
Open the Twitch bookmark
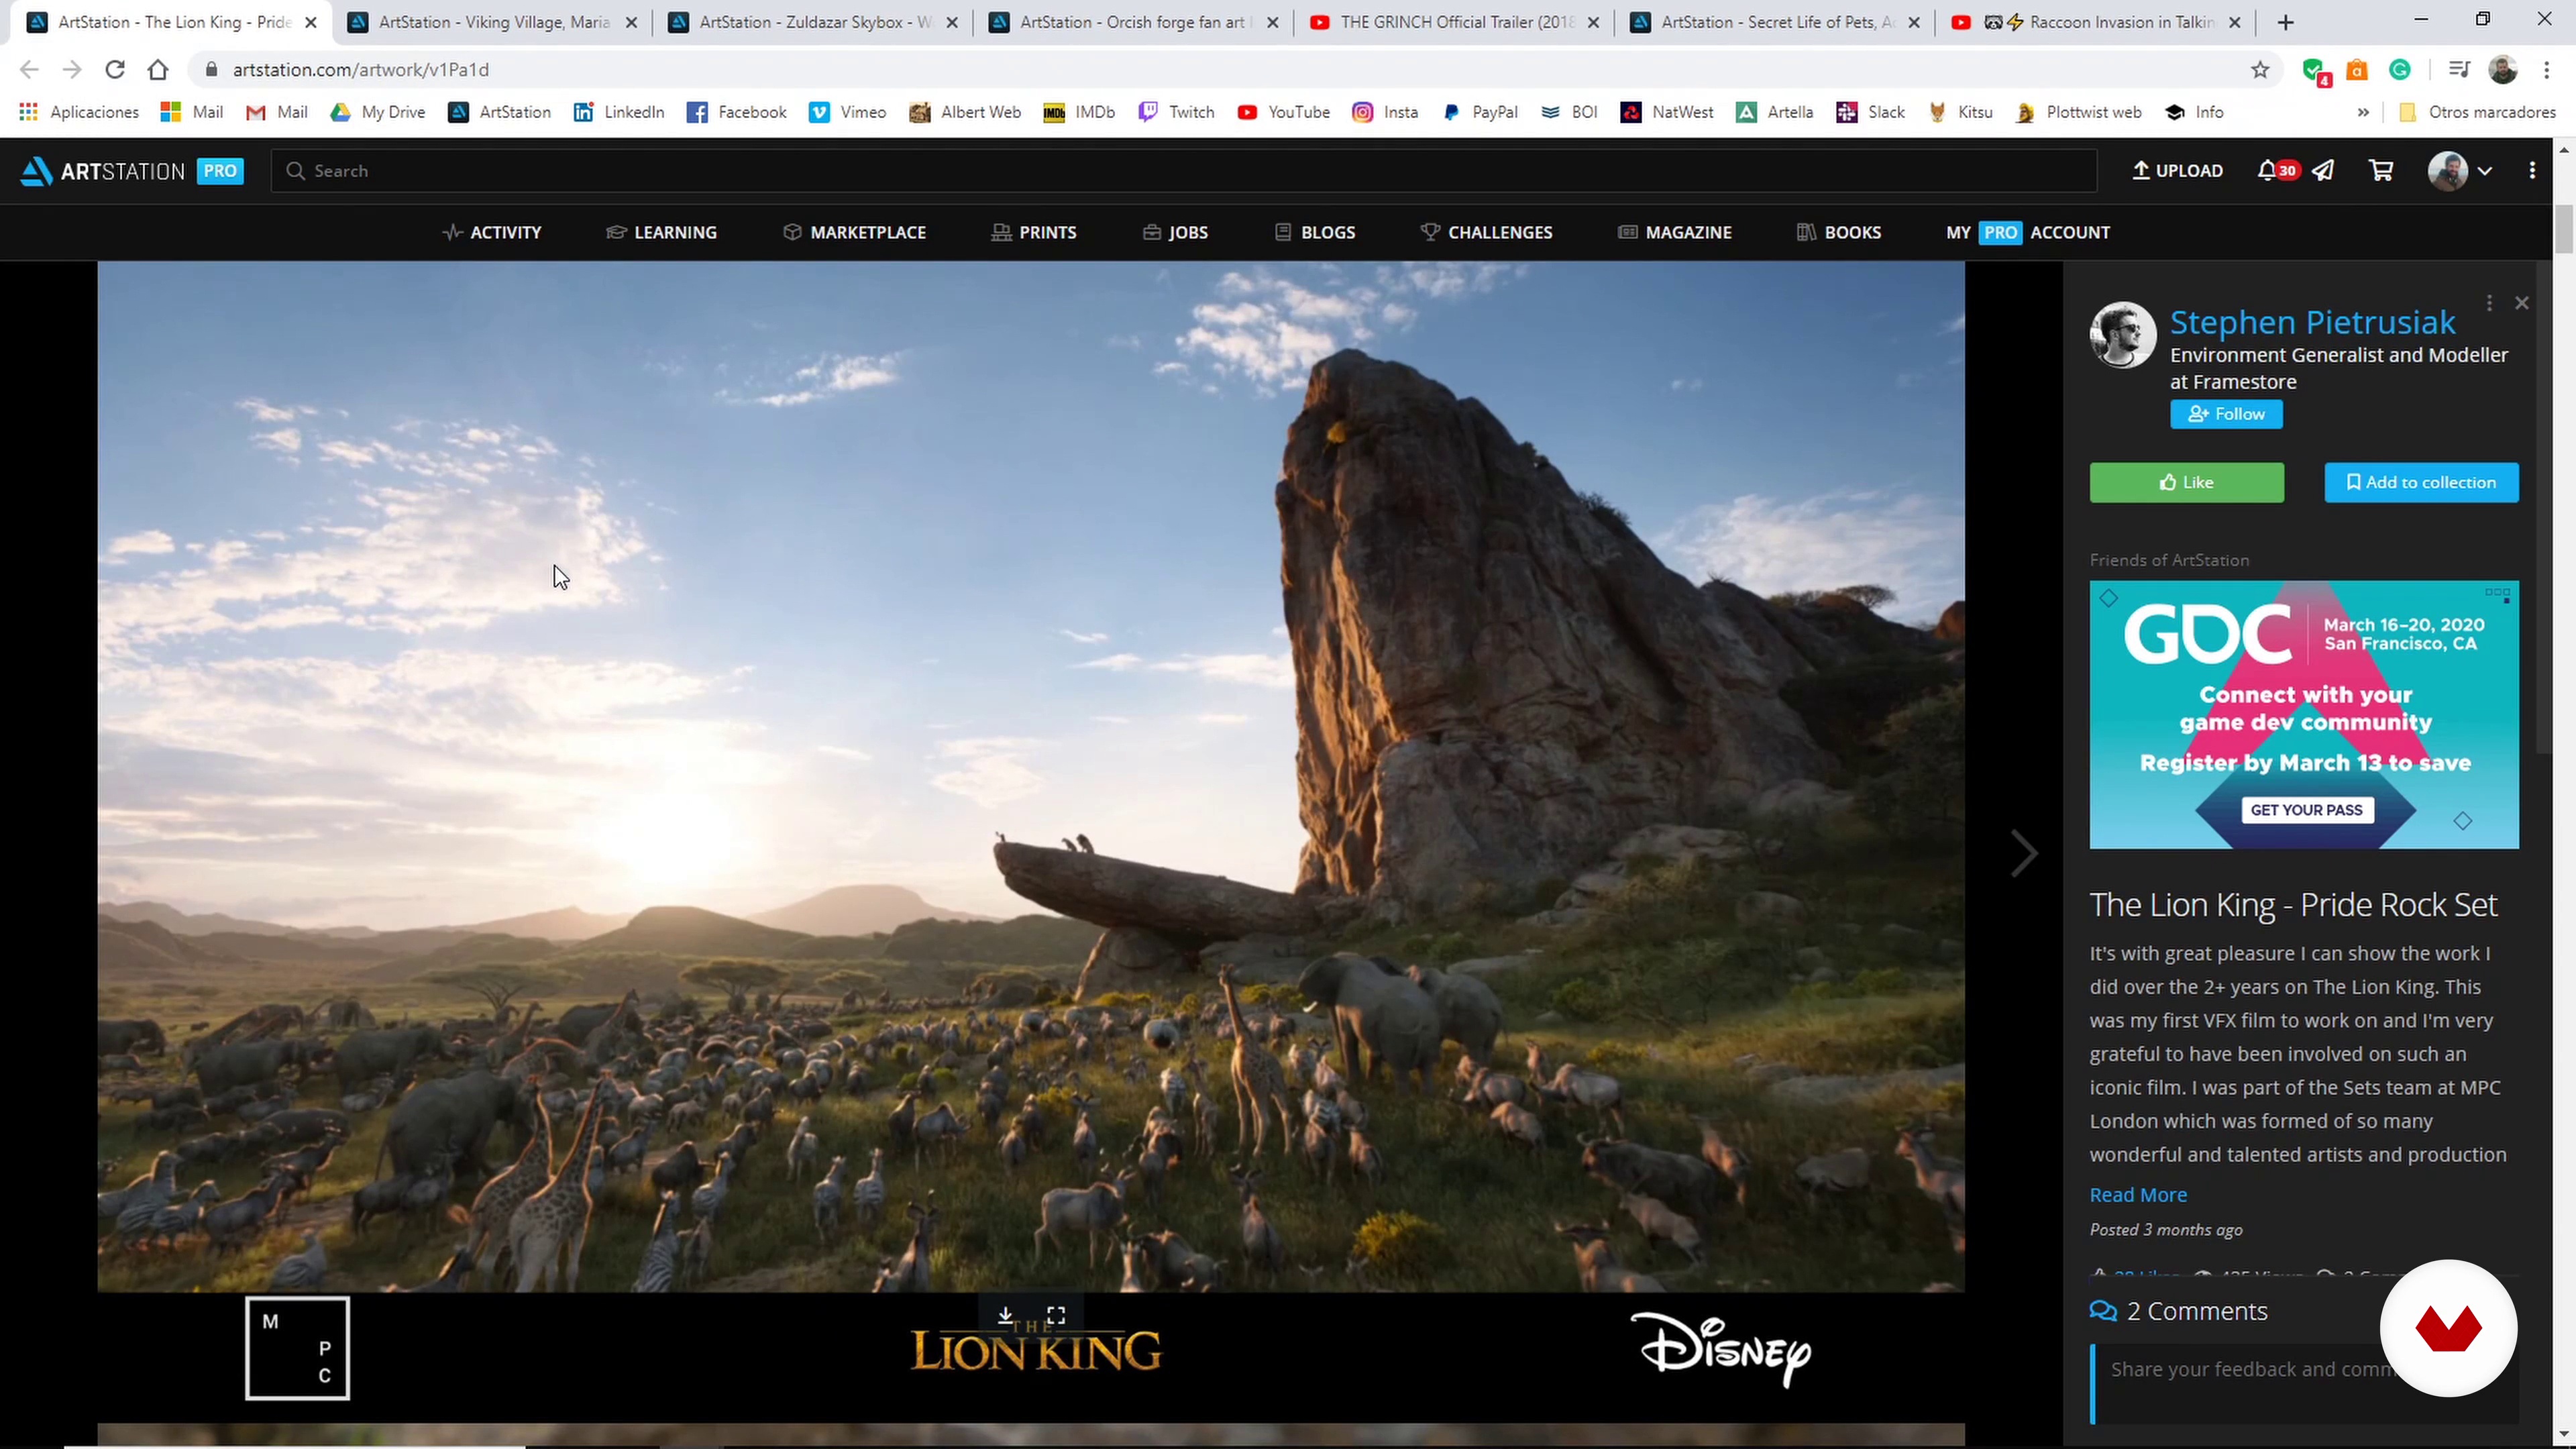point(1176,112)
